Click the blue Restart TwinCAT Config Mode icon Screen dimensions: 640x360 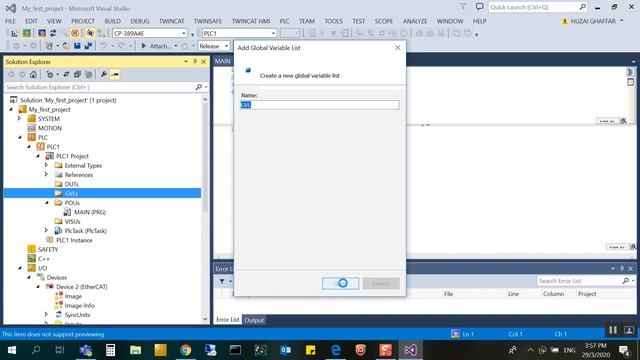click(x=42, y=33)
